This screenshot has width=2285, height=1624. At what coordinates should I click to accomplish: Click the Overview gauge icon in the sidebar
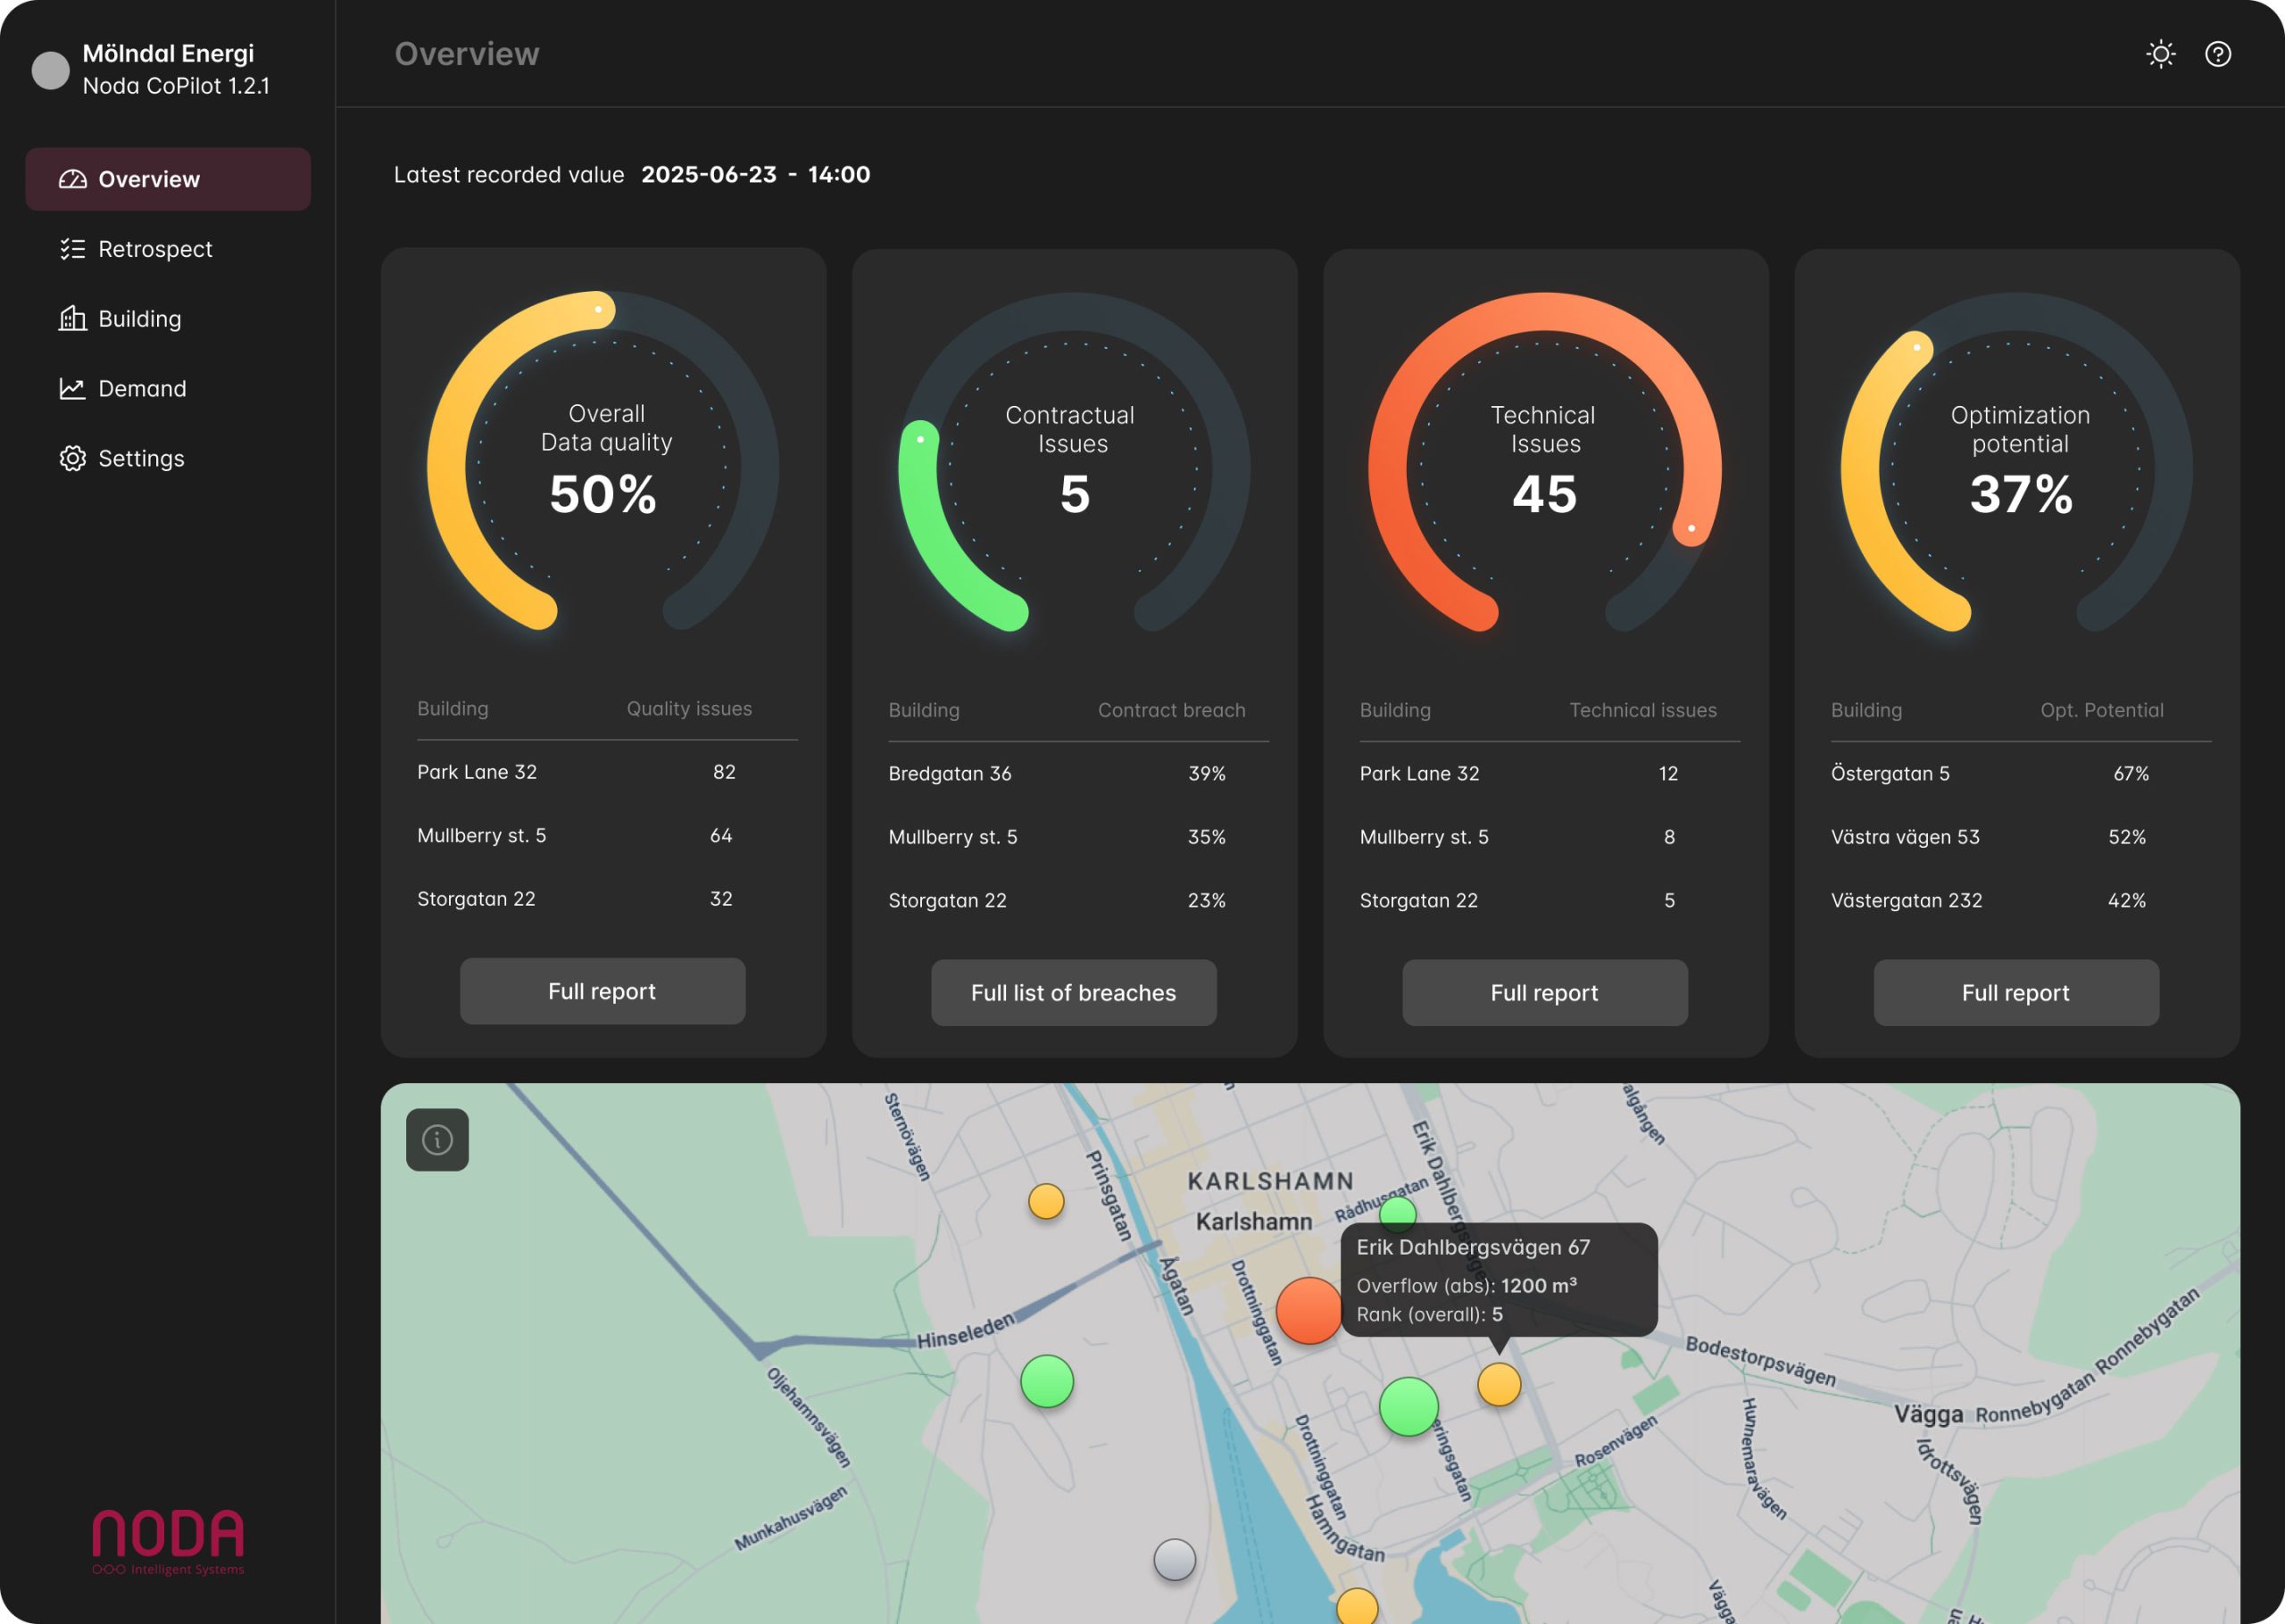click(72, 179)
